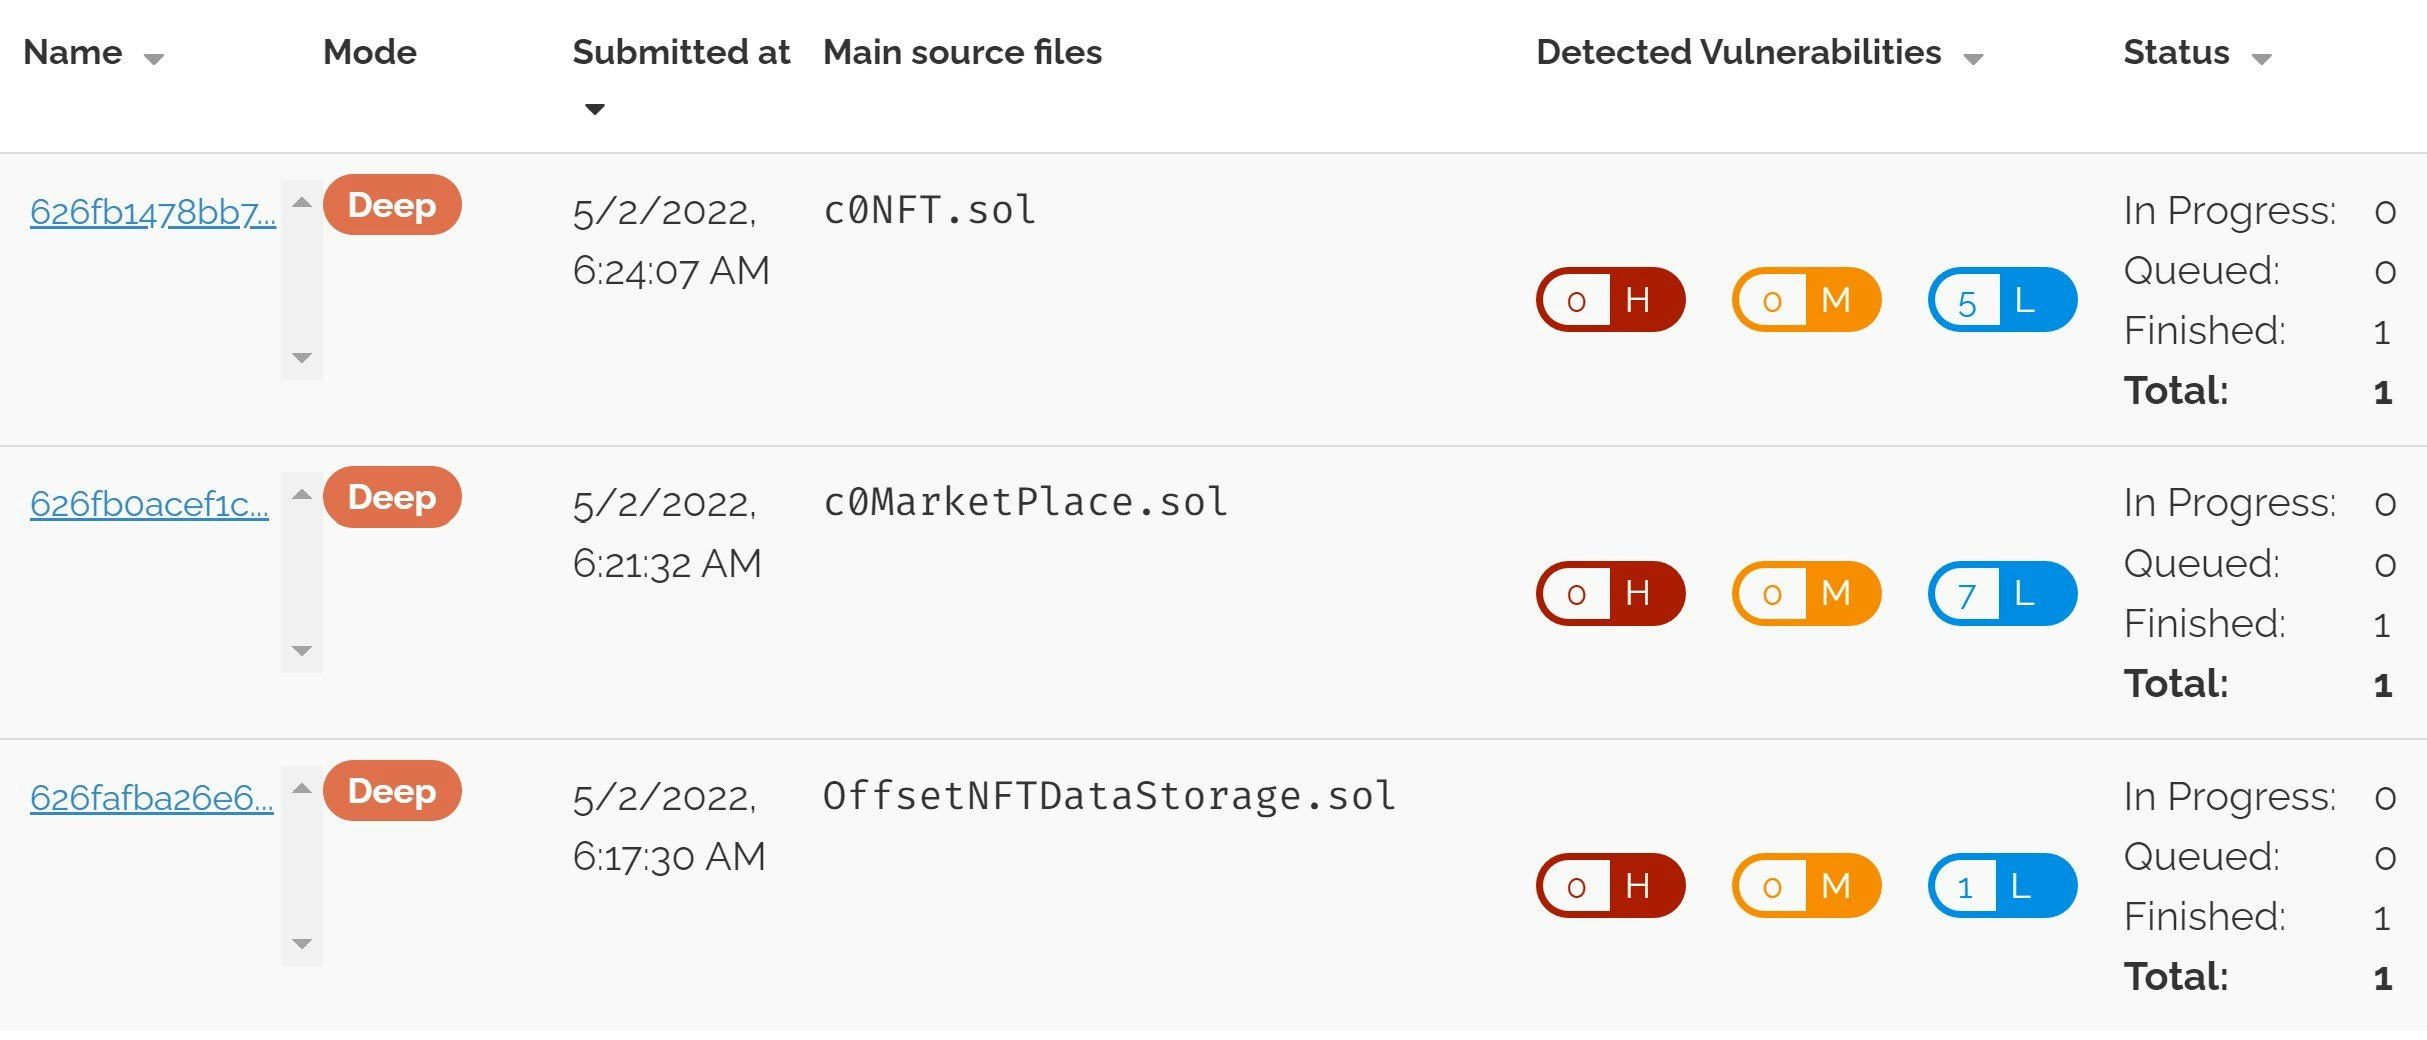Click scroll up arrow in first row name cell
Viewport: 2427px width, 1040px height.
point(302,203)
